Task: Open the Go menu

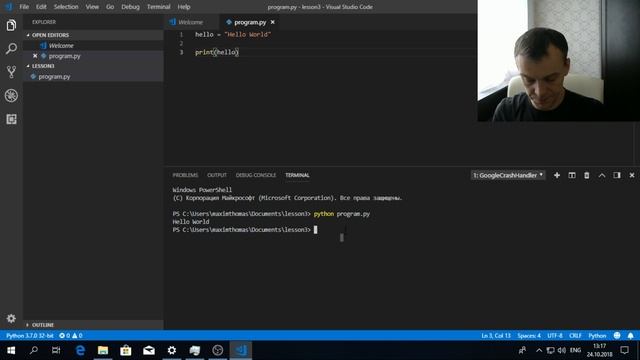Action: [x=110, y=7]
